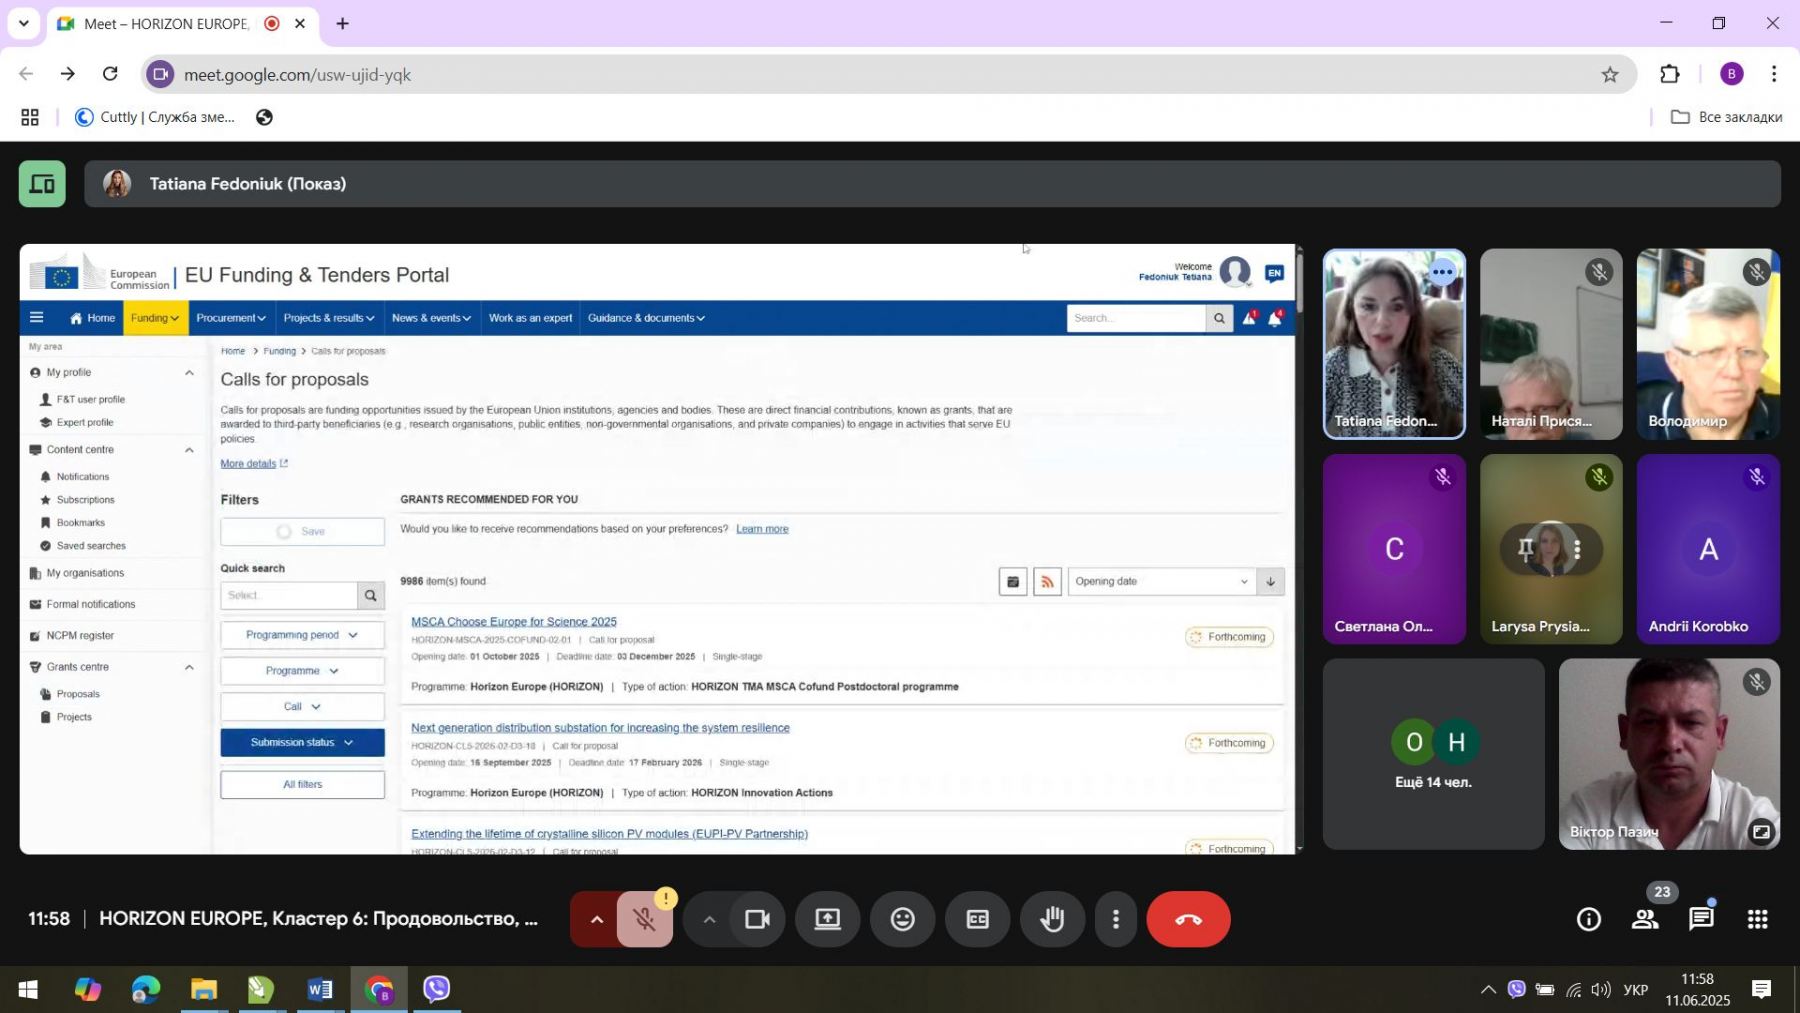Image resolution: width=1800 pixels, height=1013 pixels.
Task: Show hidden system tray icons
Action: (x=1488, y=990)
